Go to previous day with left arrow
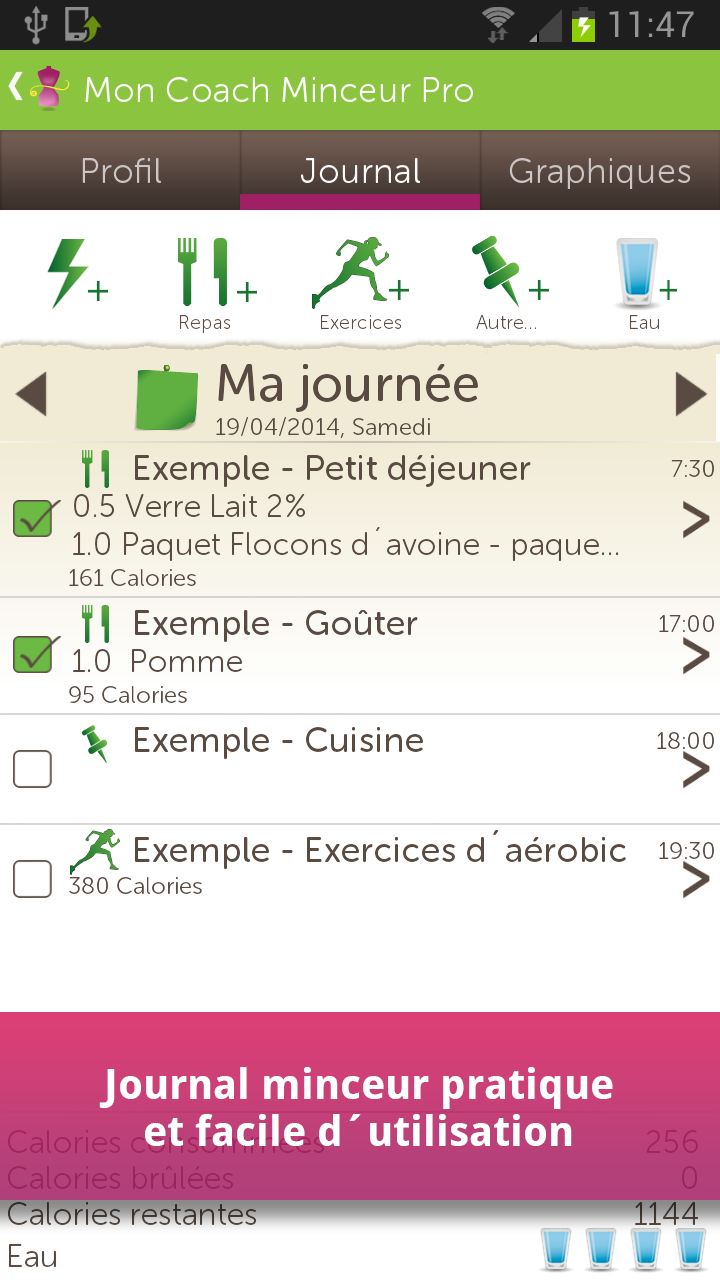 (x=32, y=394)
